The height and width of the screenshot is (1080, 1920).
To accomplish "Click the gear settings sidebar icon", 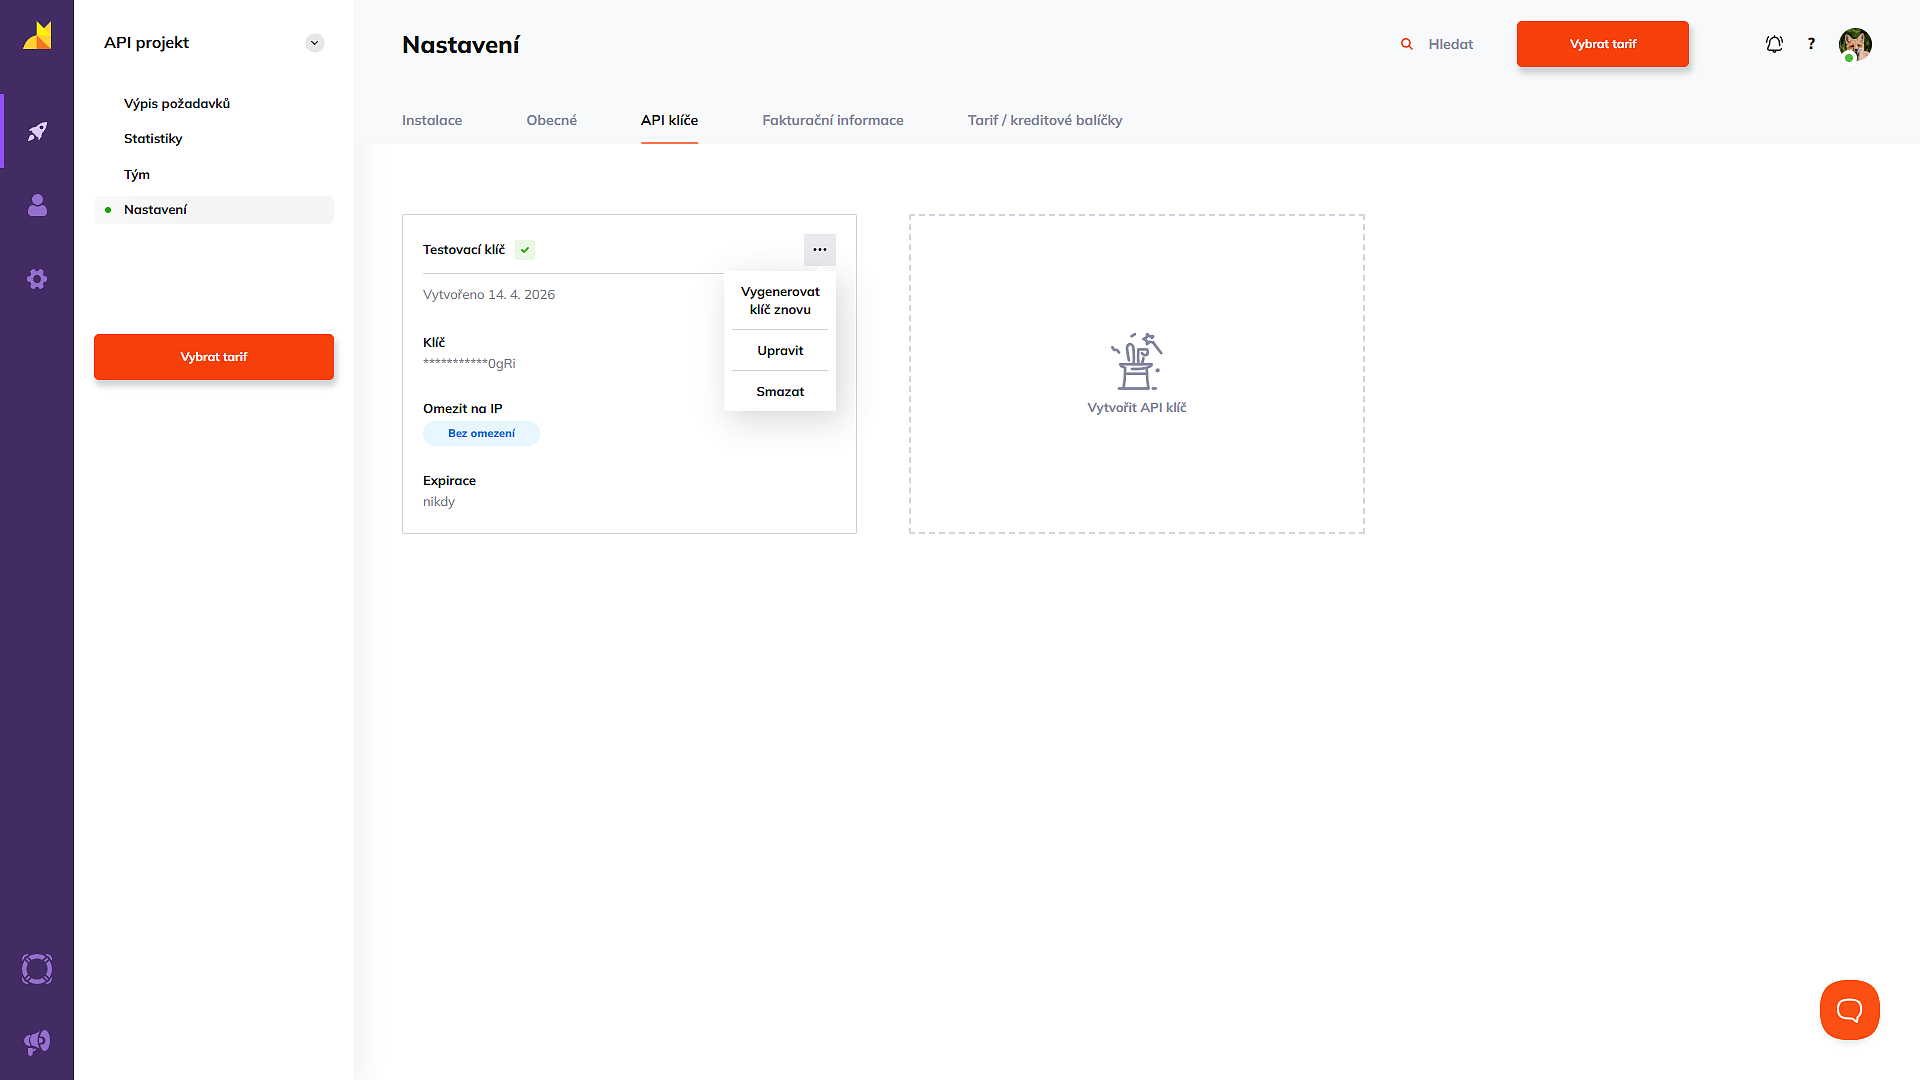I will tap(37, 279).
